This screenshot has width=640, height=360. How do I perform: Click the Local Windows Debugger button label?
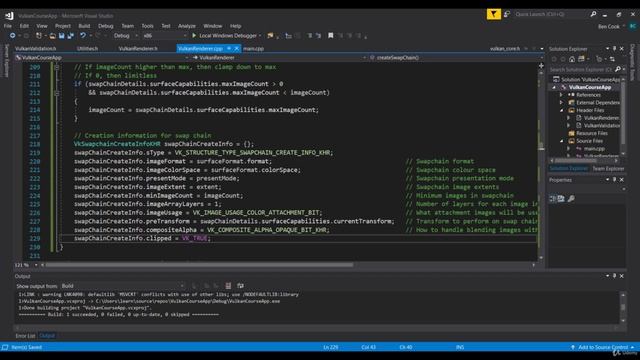click(x=228, y=36)
